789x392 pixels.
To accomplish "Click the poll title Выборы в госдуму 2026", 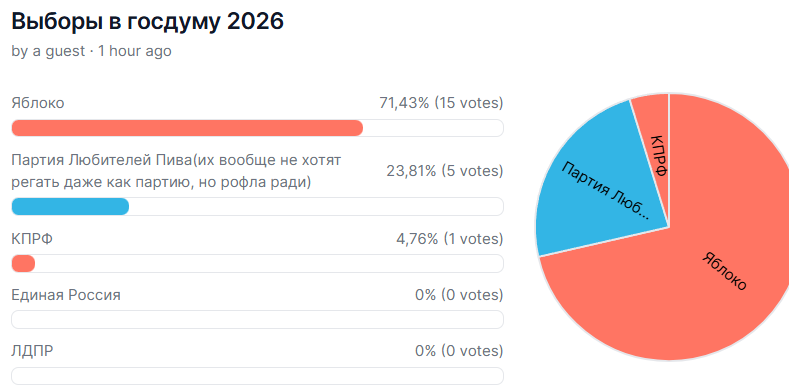I will [x=147, y=22].
